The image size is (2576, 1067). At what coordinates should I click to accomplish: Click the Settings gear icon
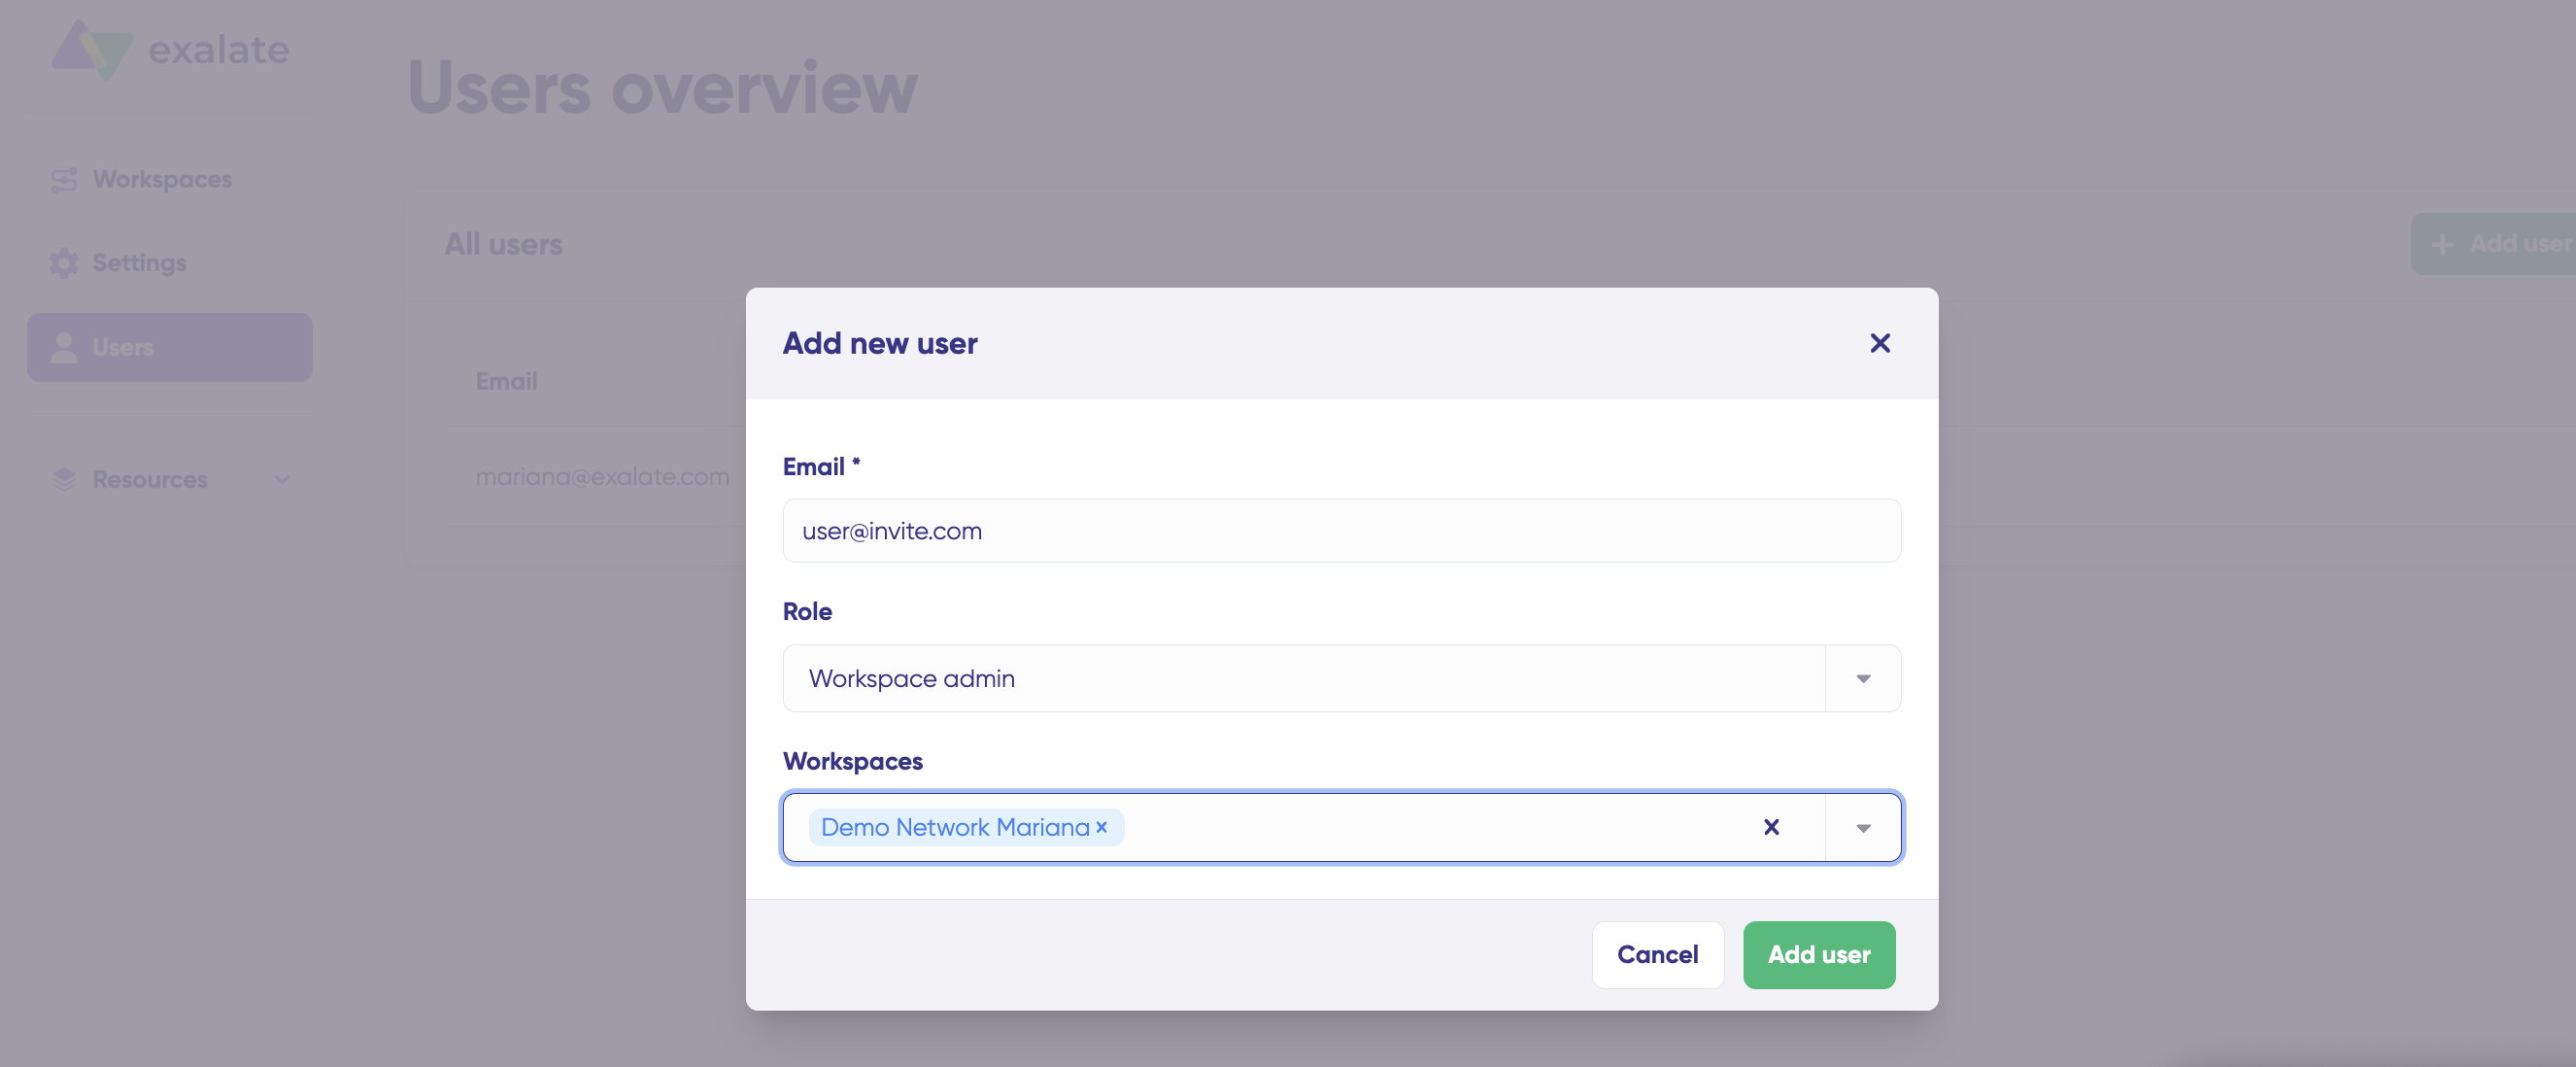tap(64, 263)
